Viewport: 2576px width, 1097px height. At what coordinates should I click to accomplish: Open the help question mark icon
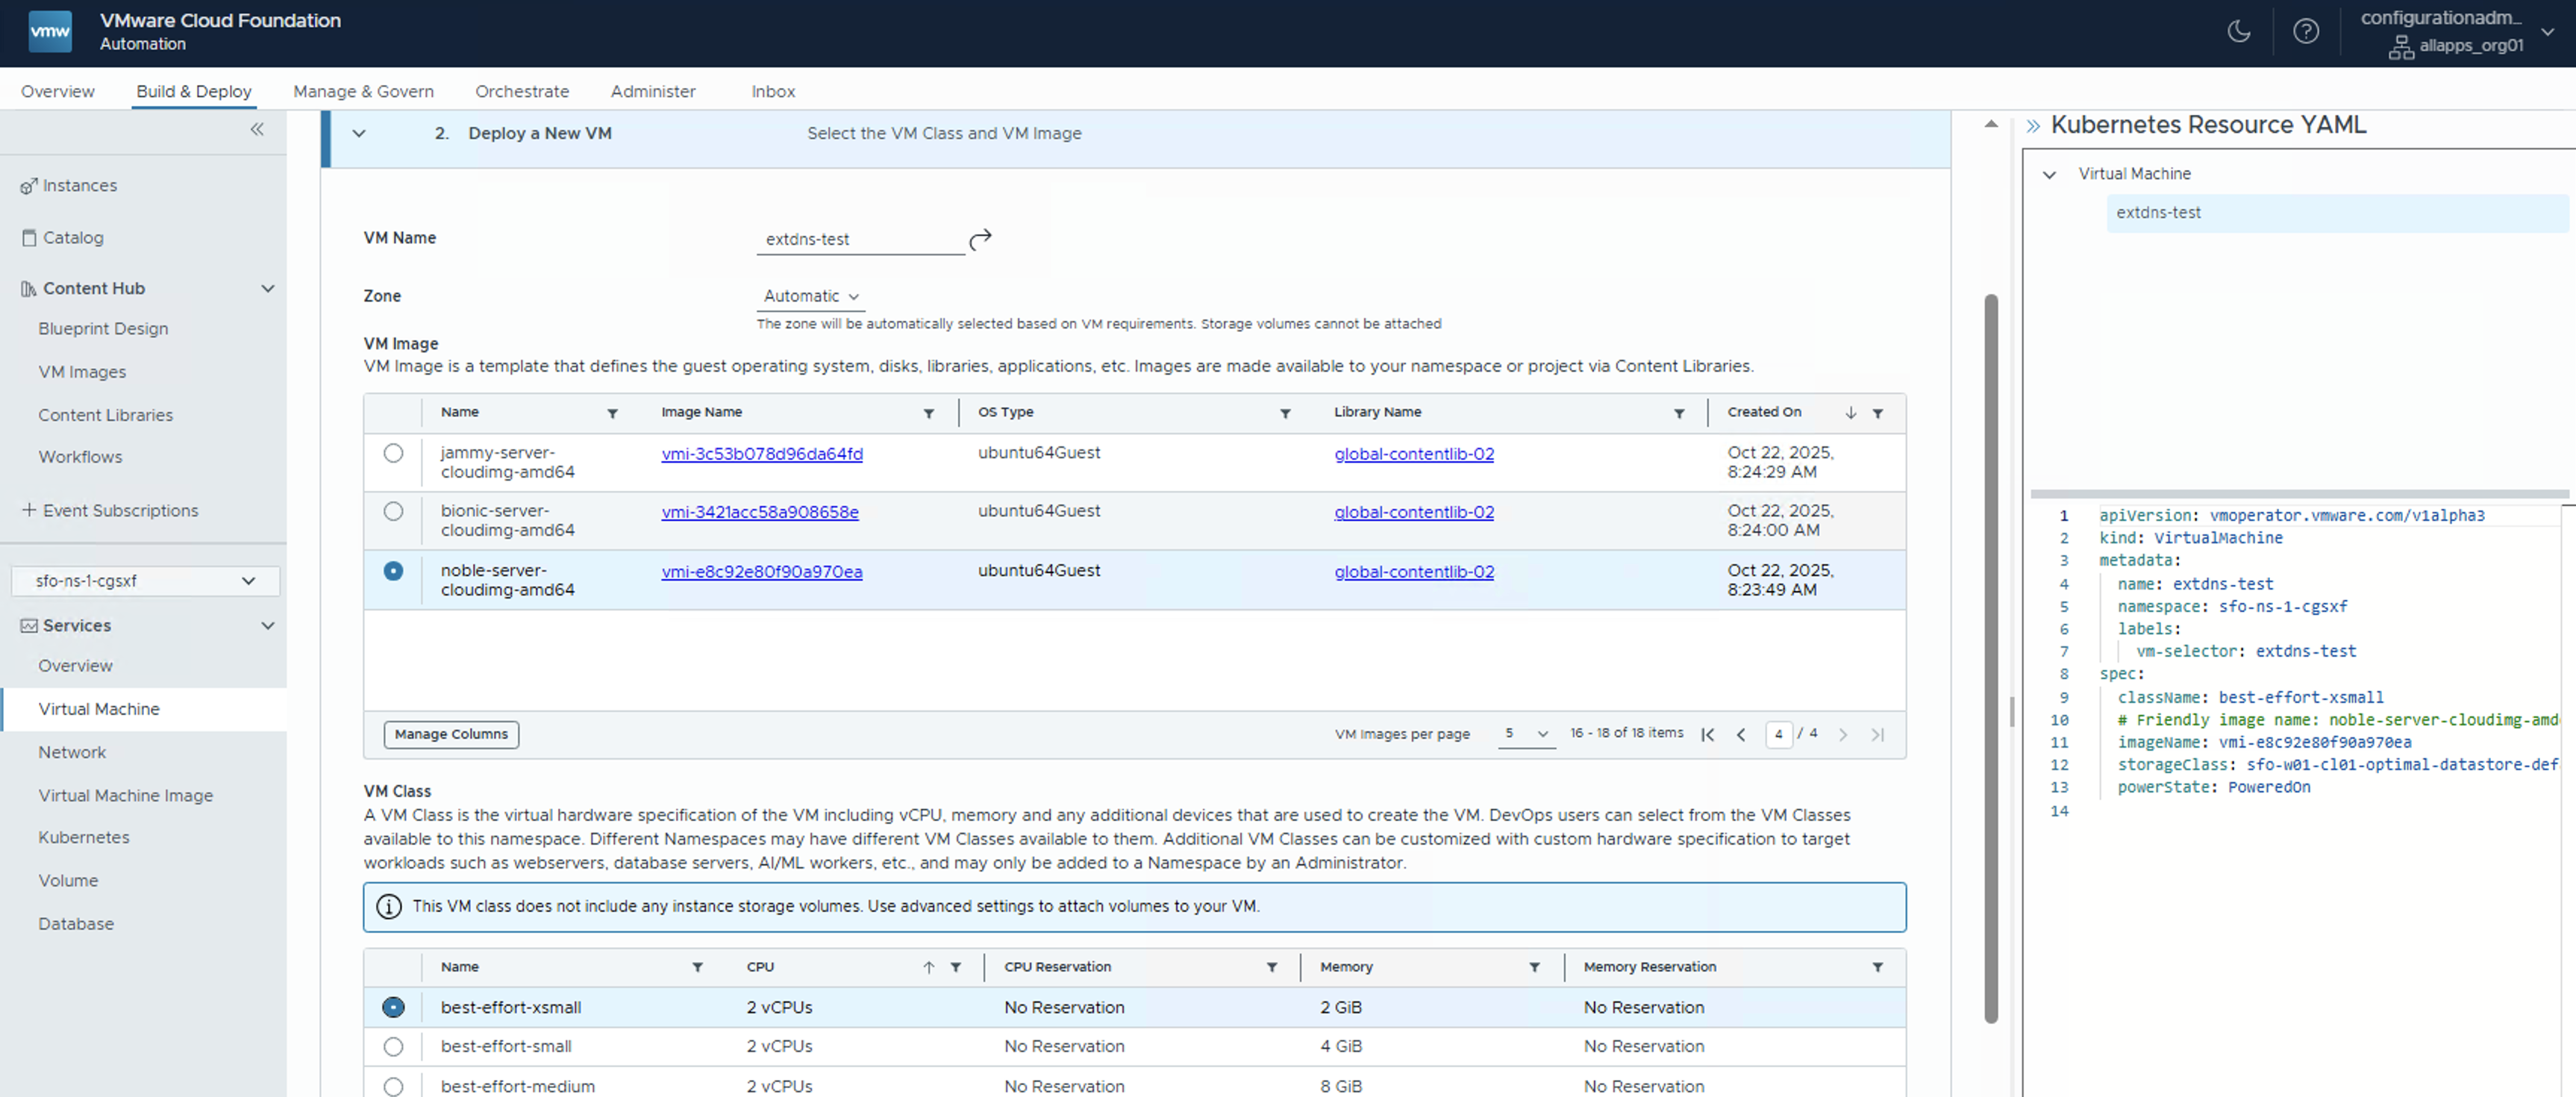click(2305, 32)
